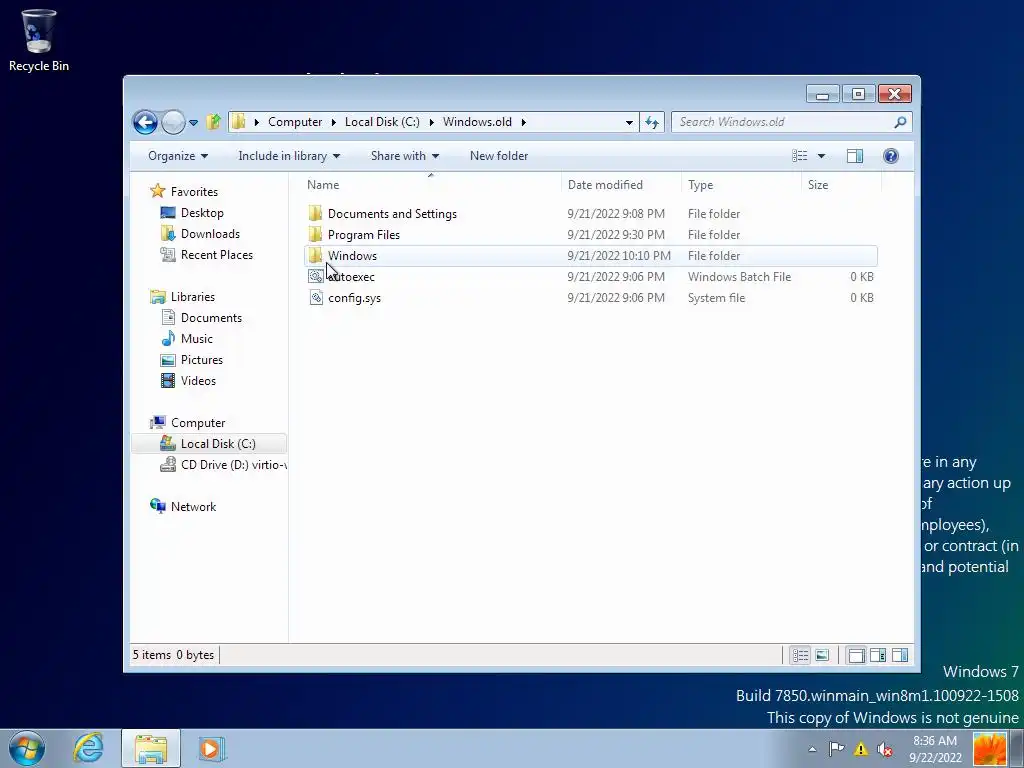The width and height of the screenshot is (1024, 768).
Task: Hide the panes with first status bar pane icon
Action: click(856, 655)
